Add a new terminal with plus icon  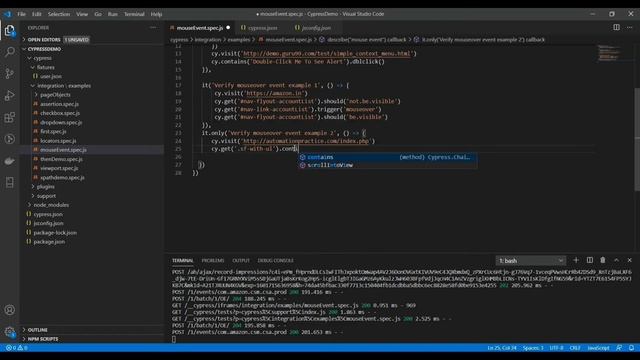576,260
